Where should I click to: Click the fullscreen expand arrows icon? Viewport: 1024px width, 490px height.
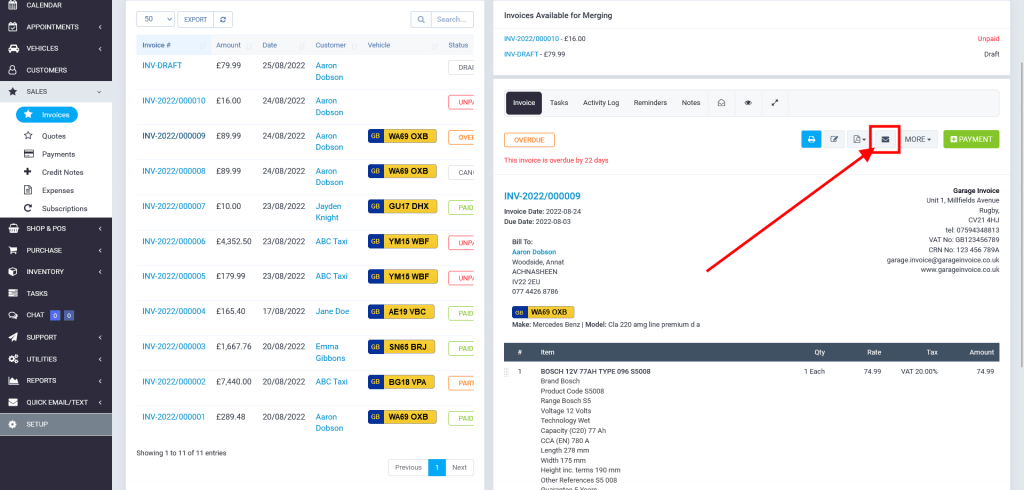click(775, 103)
